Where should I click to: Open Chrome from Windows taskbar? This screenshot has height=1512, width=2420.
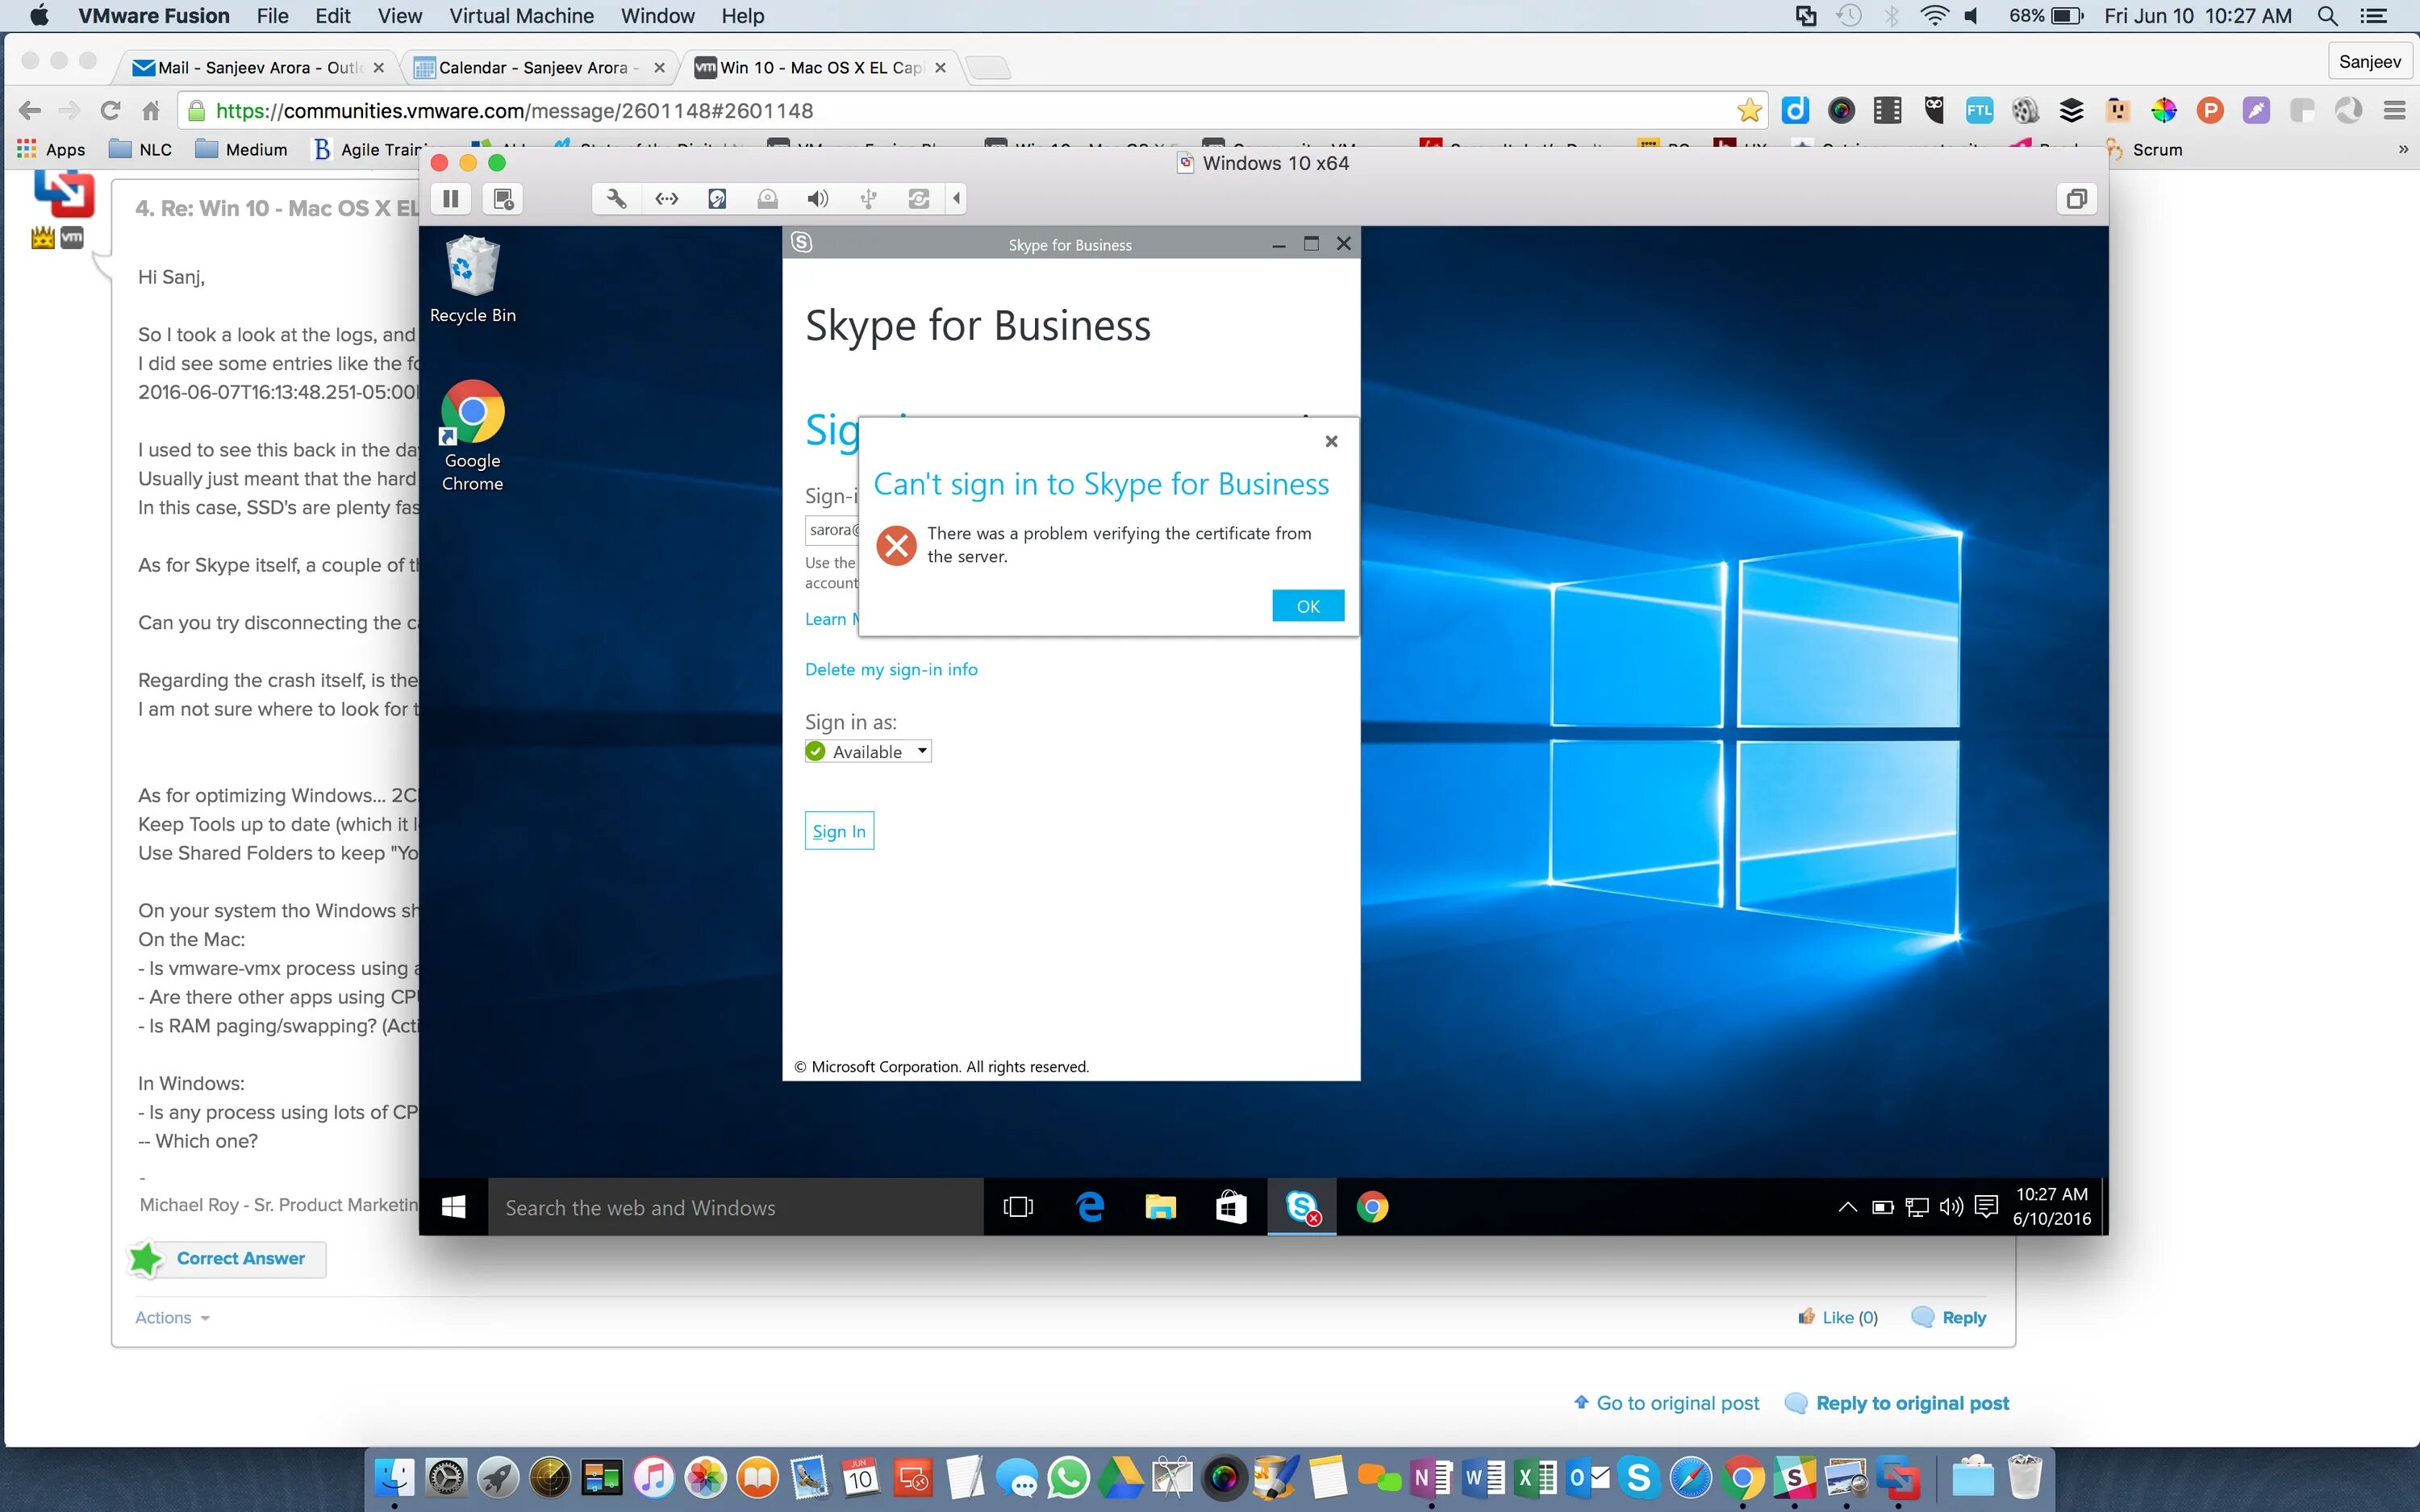[x=1372, y=1207]
